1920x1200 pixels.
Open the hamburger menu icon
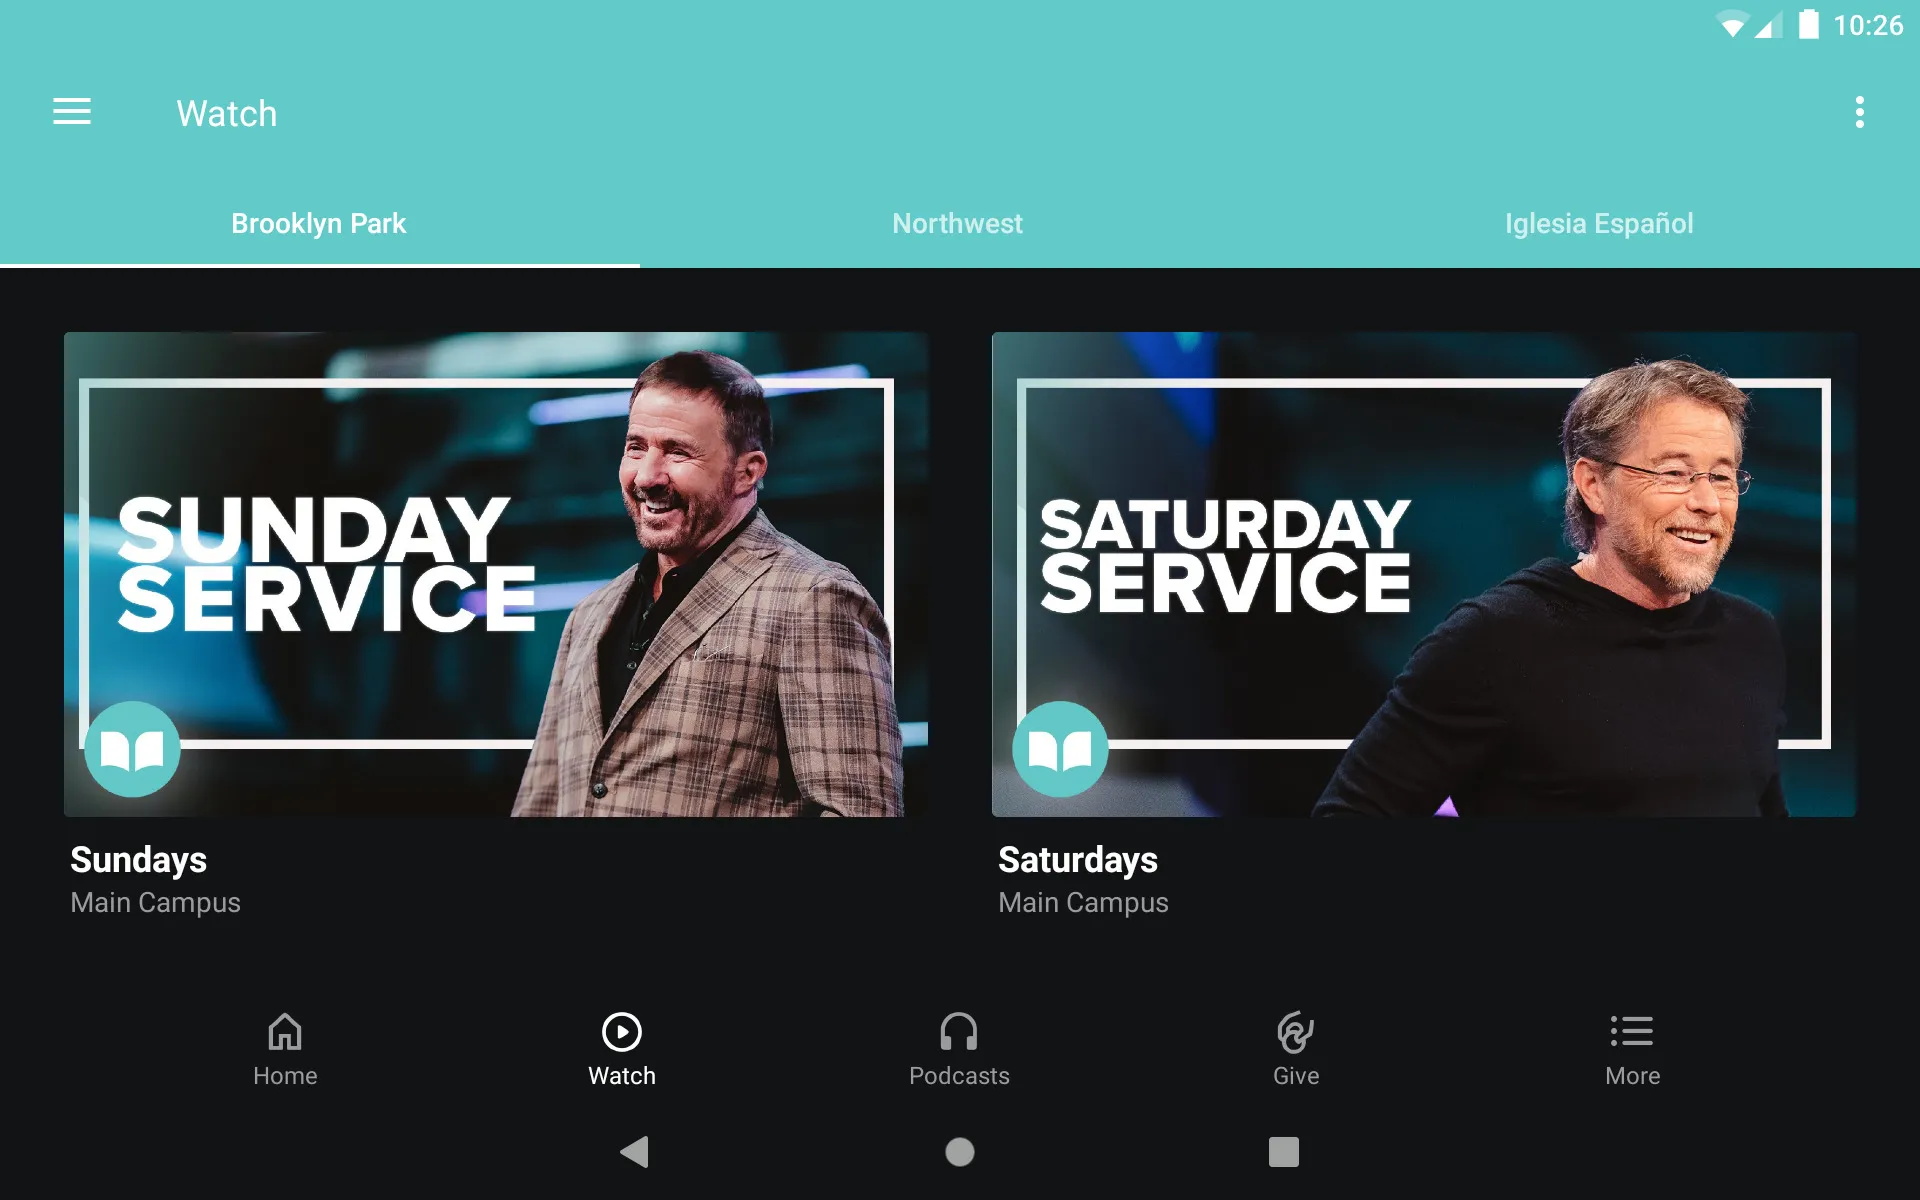coord(72,113)
